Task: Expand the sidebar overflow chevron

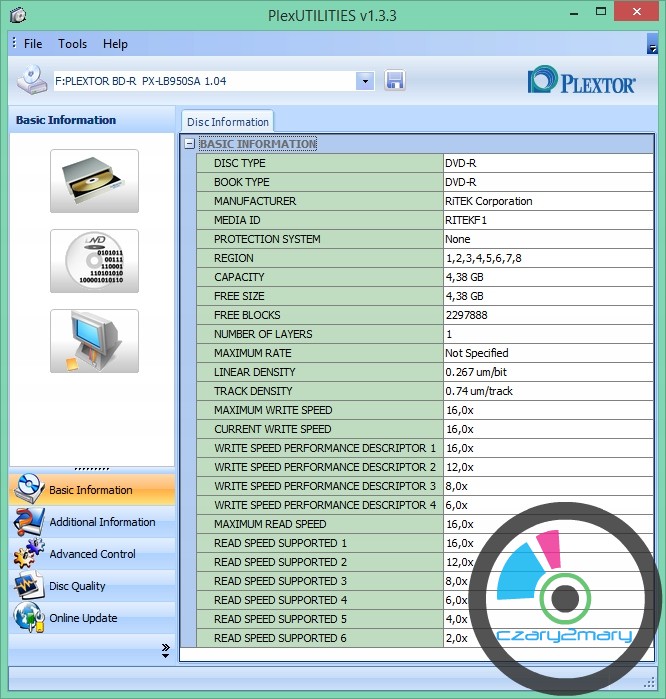Action: pos(165,650)
